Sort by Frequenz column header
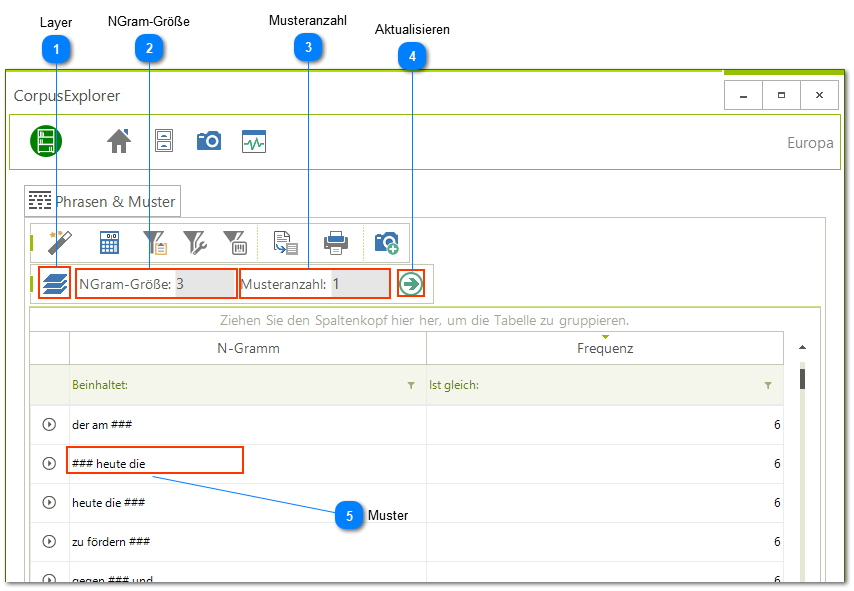The height and width of the screenshot is (591, 854). click(x=605, y=348)
